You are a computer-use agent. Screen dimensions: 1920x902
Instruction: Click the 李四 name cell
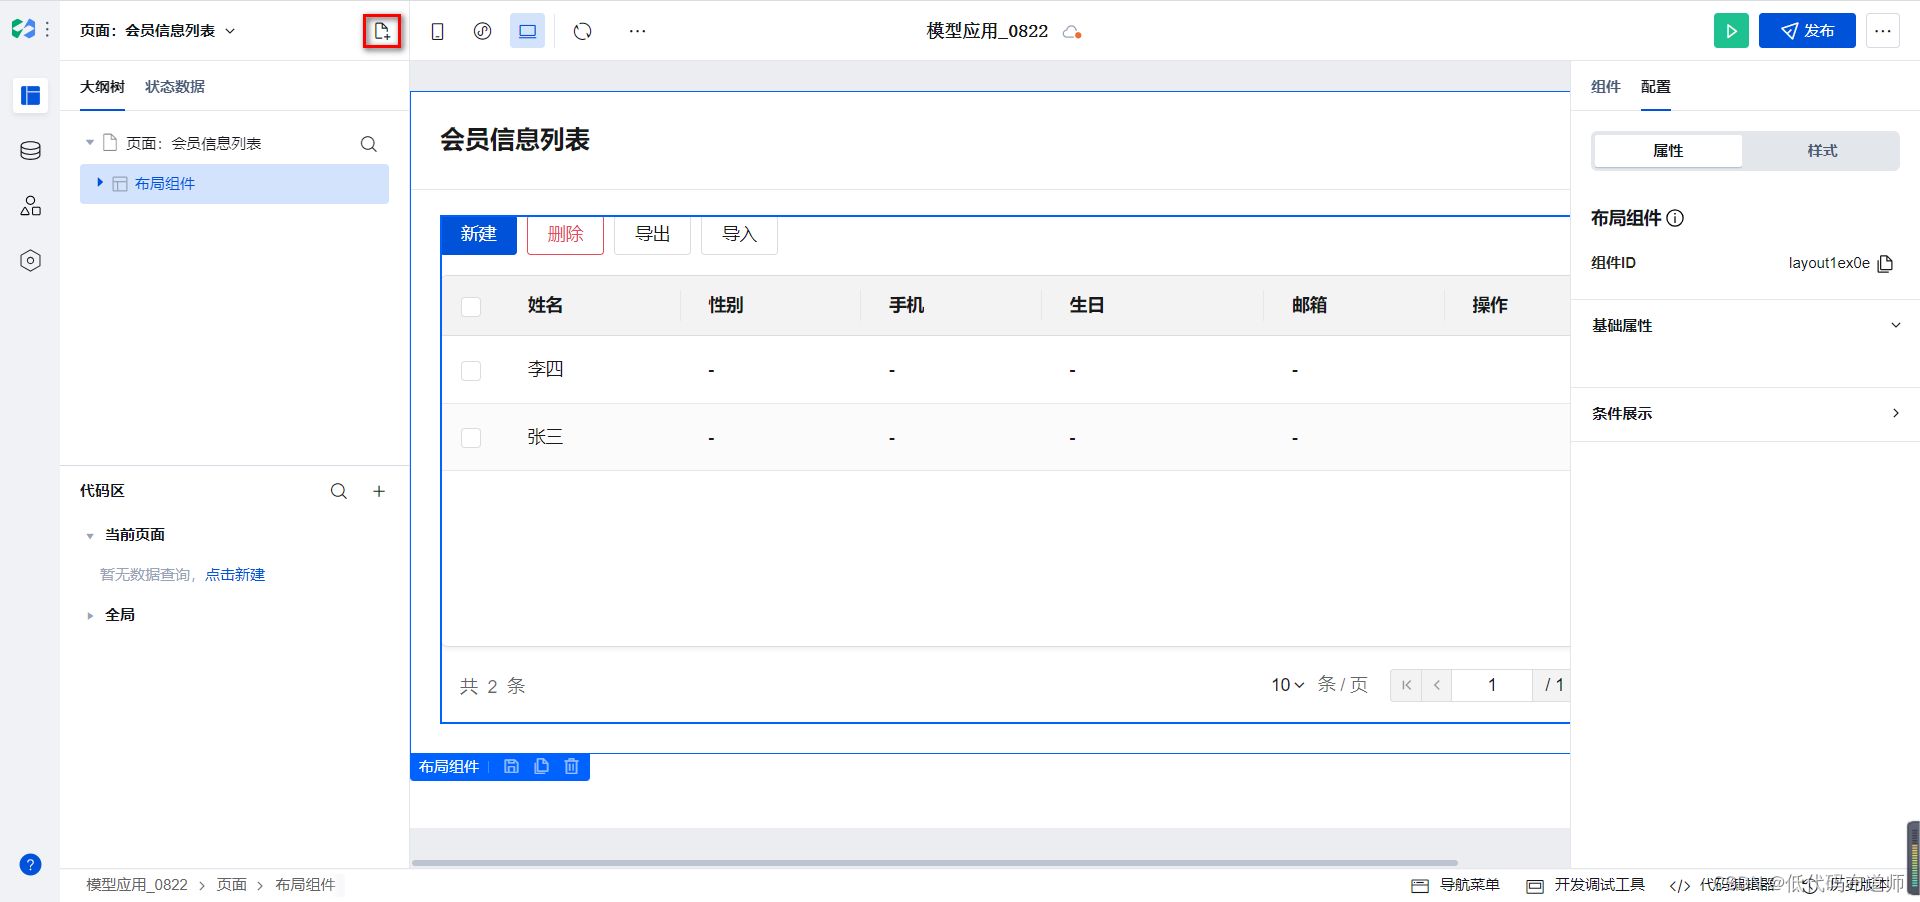point(545,369)
